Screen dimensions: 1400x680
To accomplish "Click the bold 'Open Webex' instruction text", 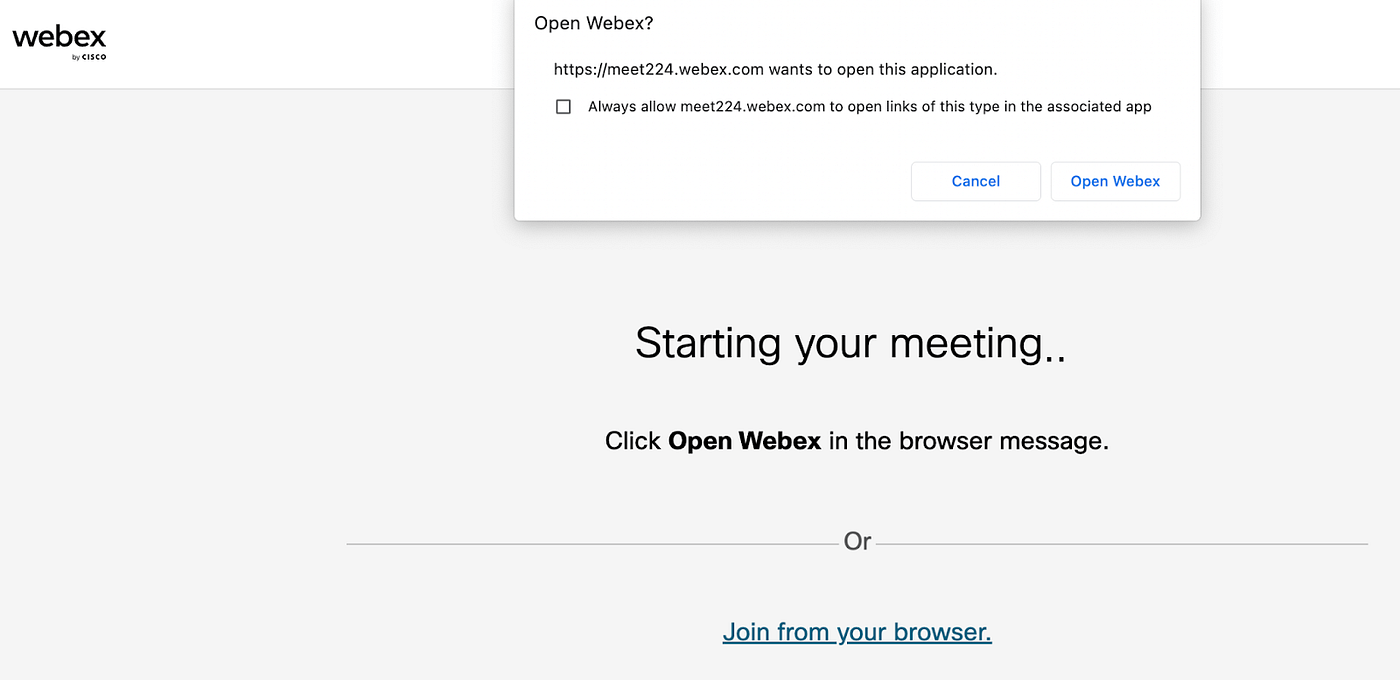I will point(744,440).
